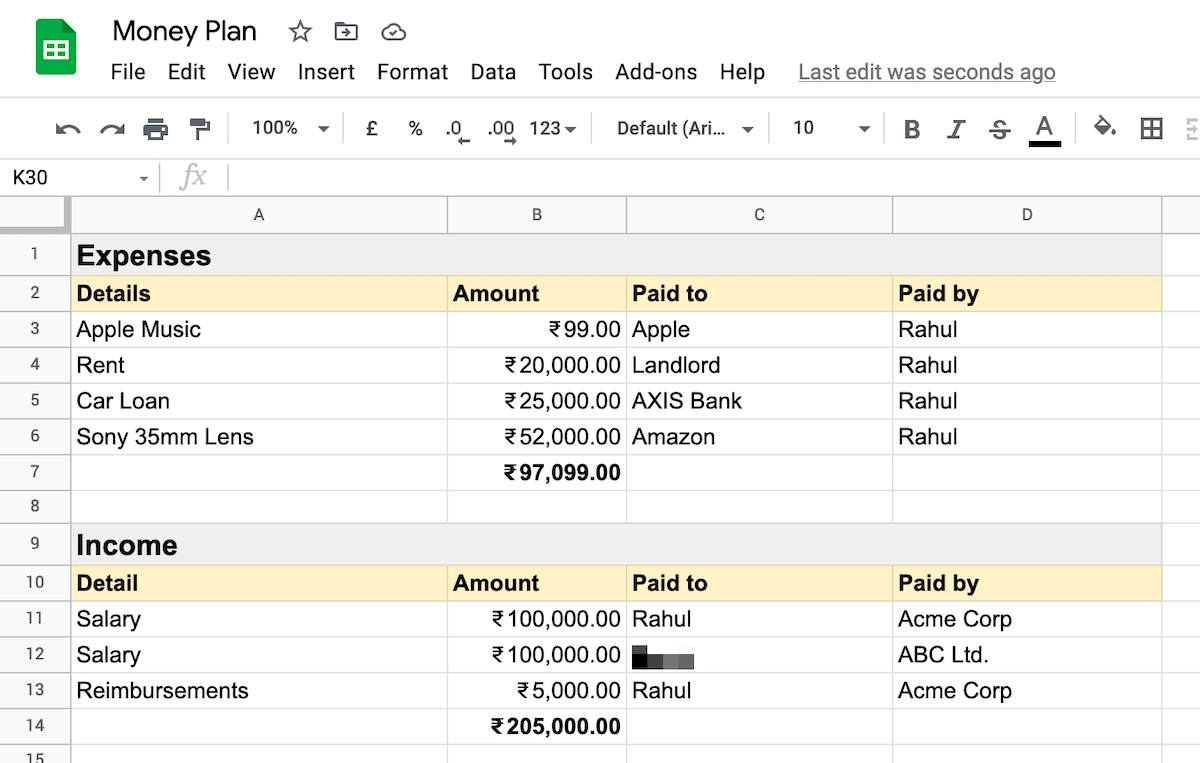Click the Last edit was seconds ago link
This screenshot has width=1200, height=763.
click(926, 72)
